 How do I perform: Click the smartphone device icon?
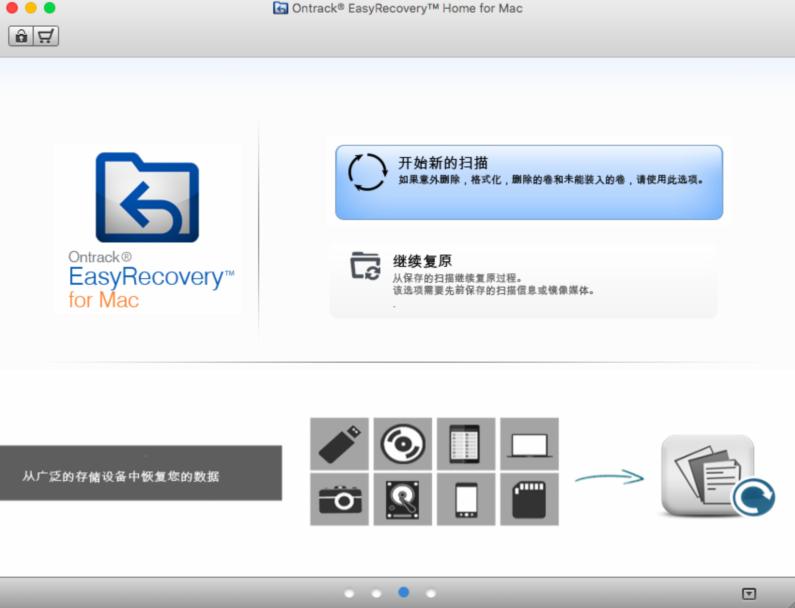pos(465,499)
